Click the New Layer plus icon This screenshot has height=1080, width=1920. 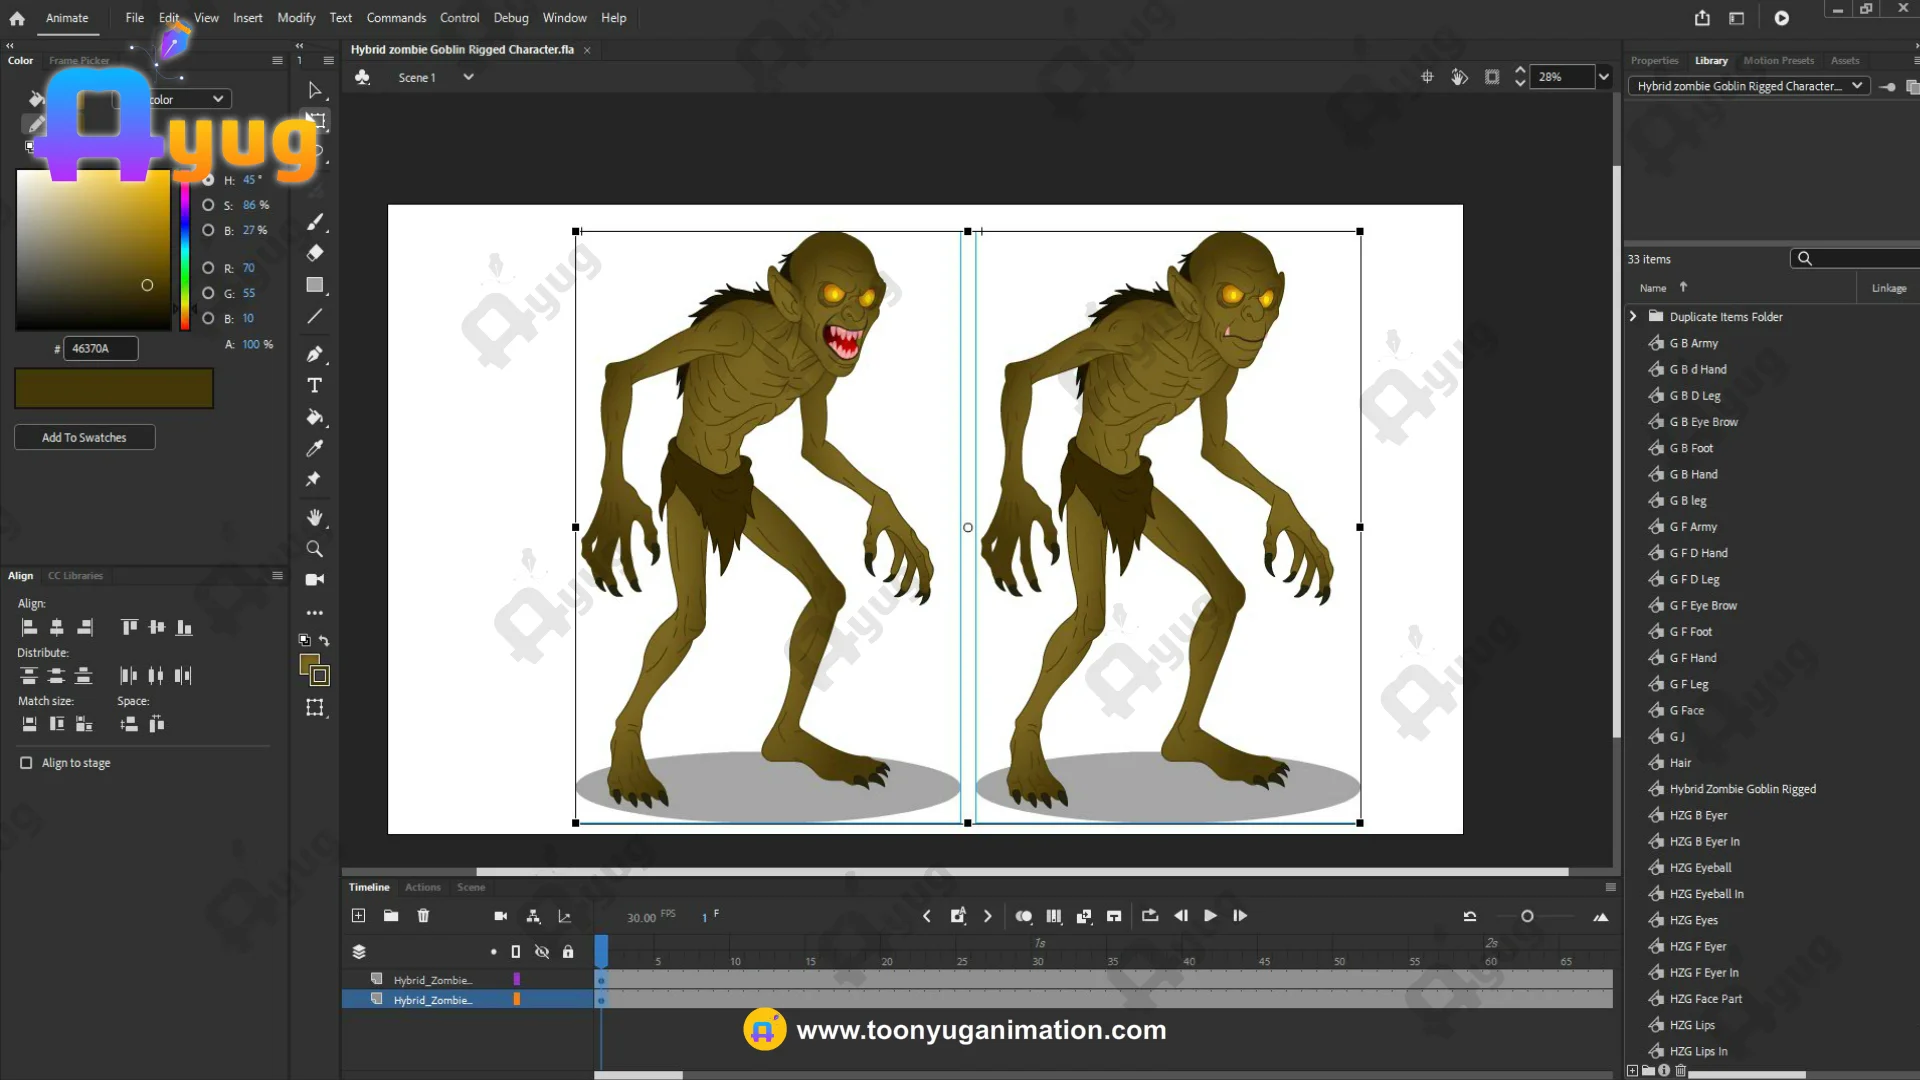[x=359, y=916]
